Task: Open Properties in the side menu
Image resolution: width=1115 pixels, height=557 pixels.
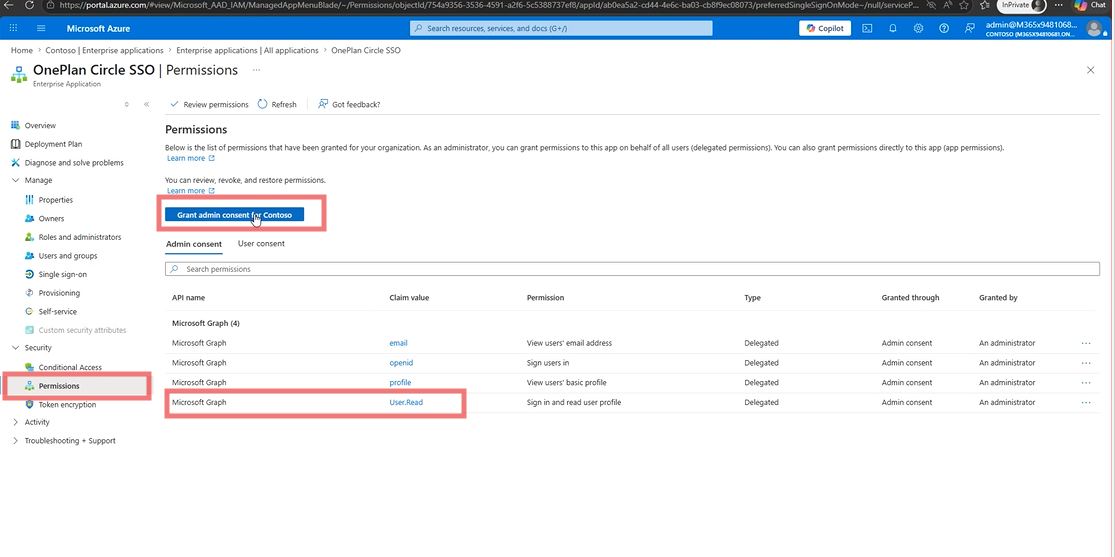Action: [55, 200]
